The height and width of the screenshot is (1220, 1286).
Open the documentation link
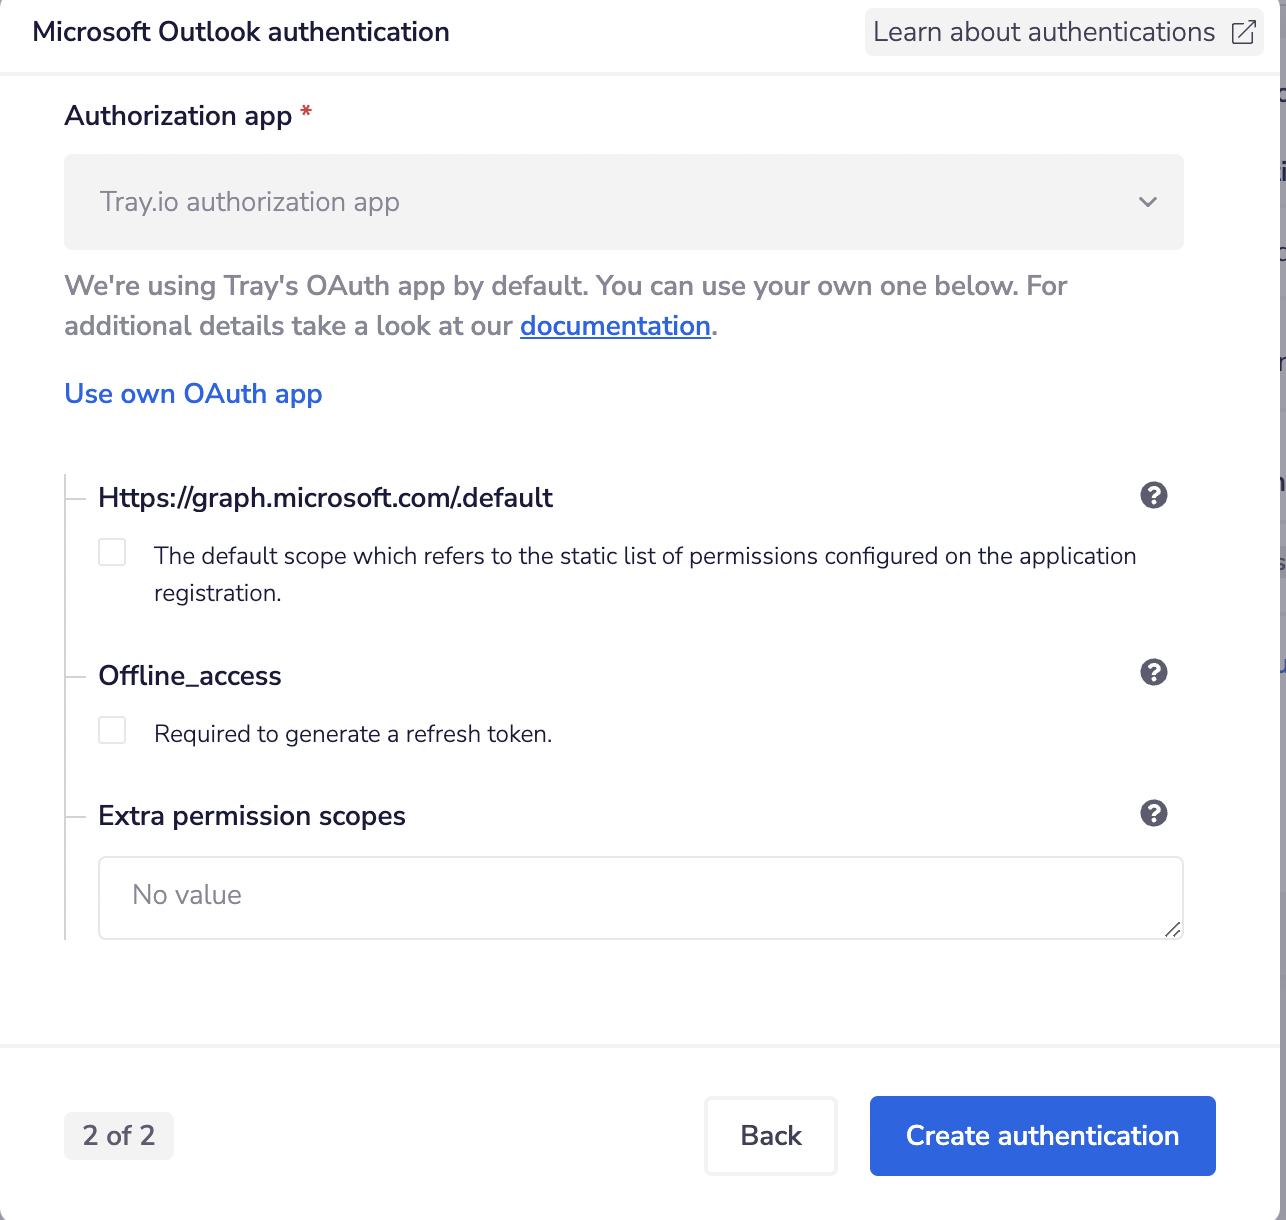(615, 326)
